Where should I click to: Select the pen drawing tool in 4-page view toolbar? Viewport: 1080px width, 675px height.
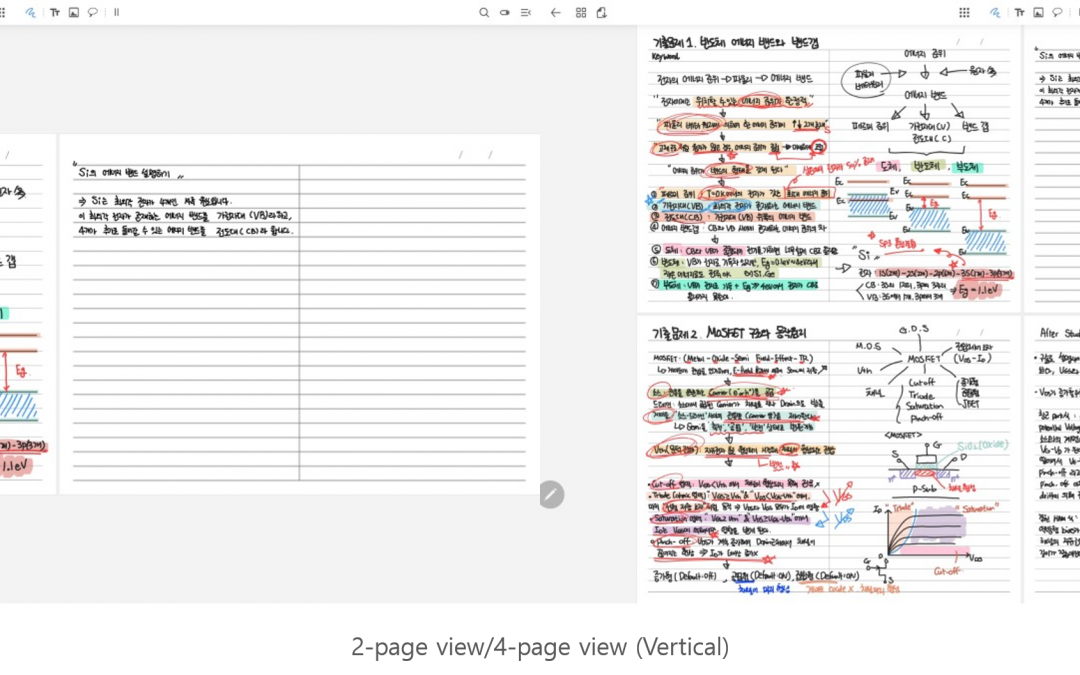tap(995, 12)
